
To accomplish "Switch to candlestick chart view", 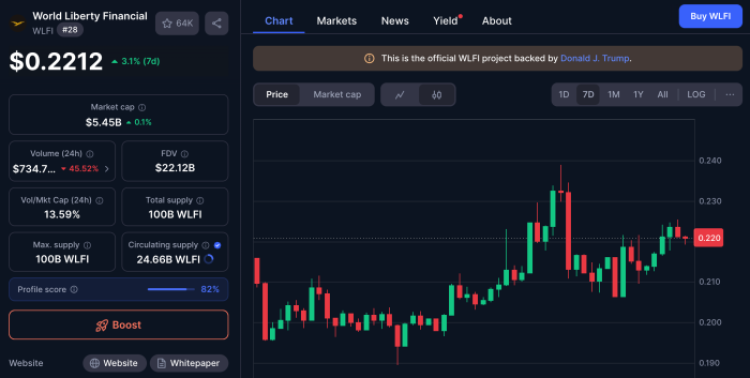I will pos(437,95).
